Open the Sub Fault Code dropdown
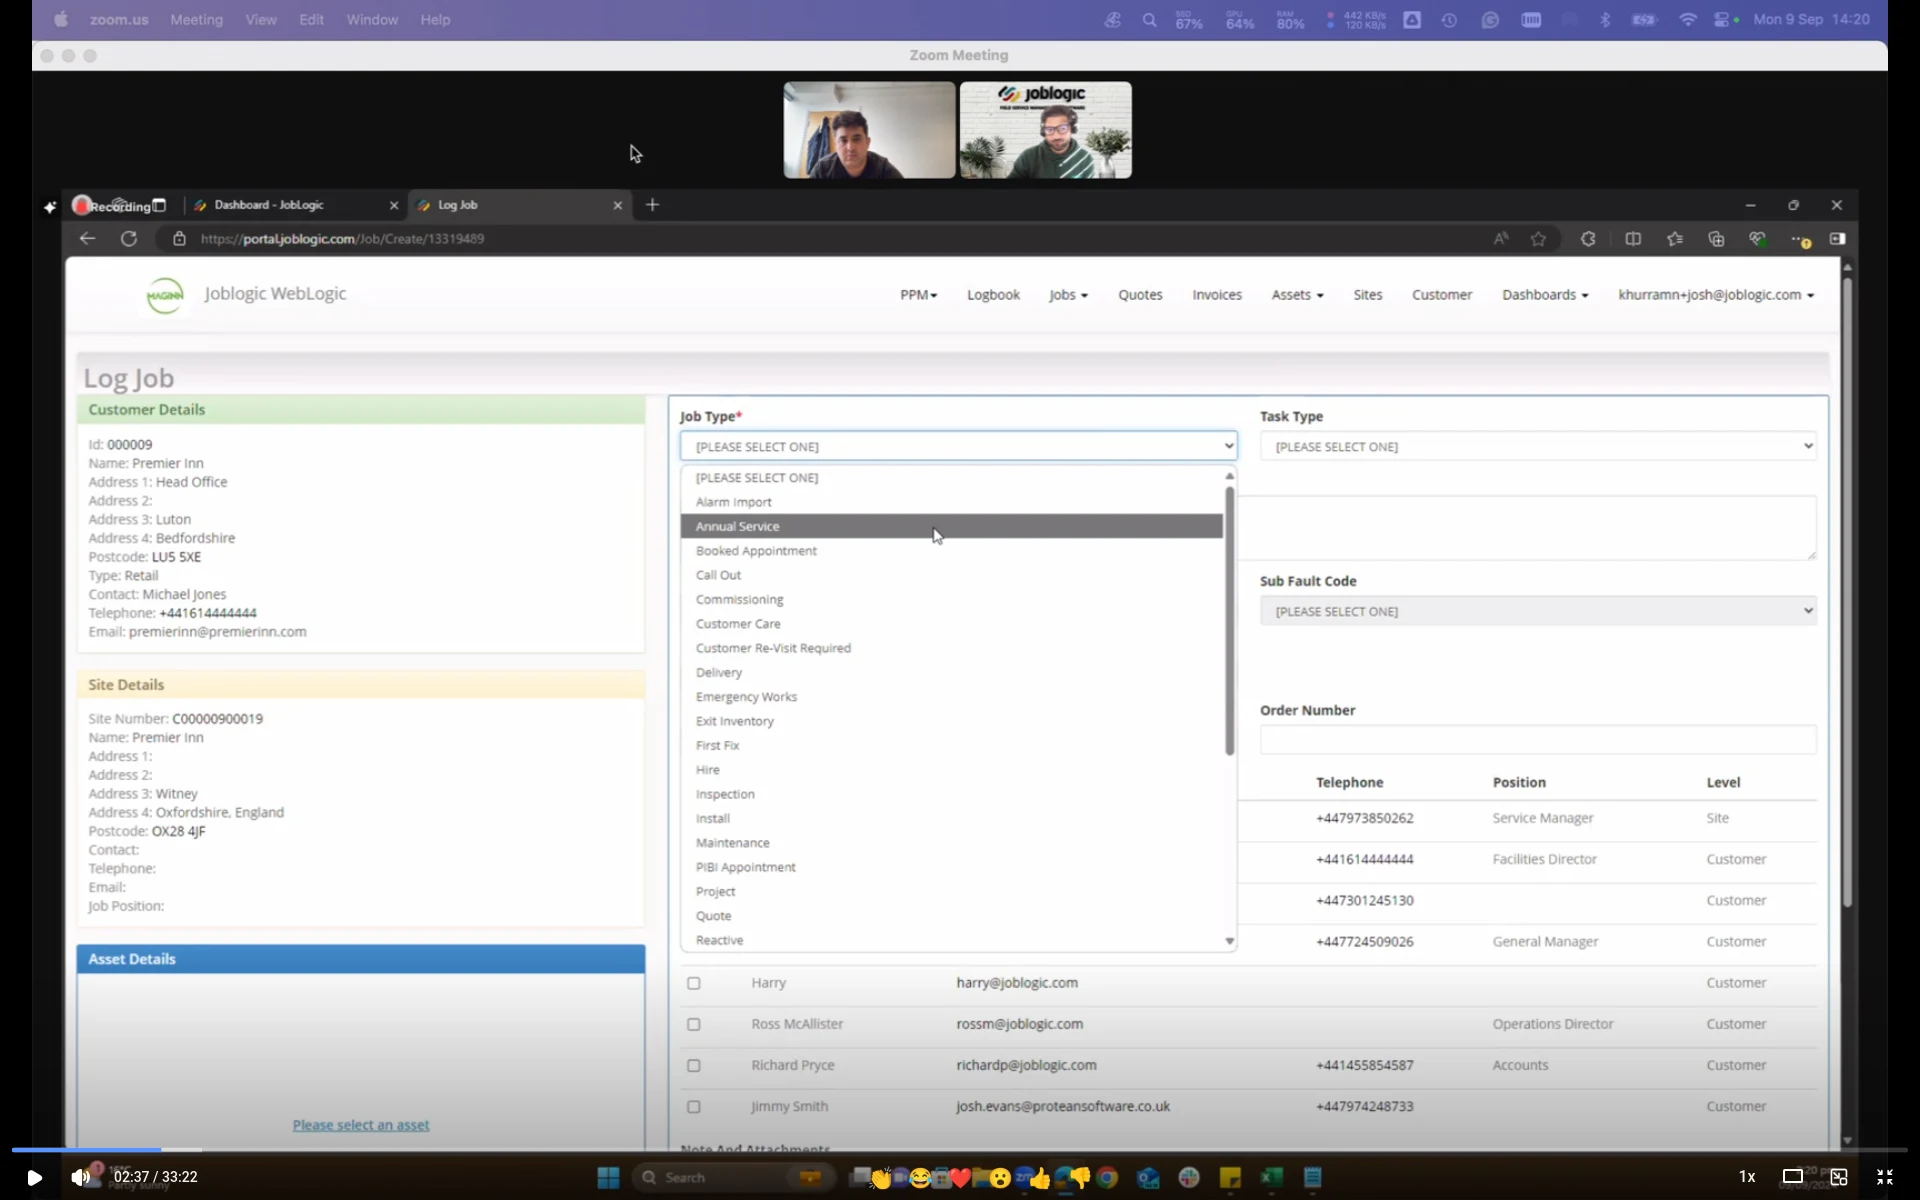 click(x=1538, y=611)
